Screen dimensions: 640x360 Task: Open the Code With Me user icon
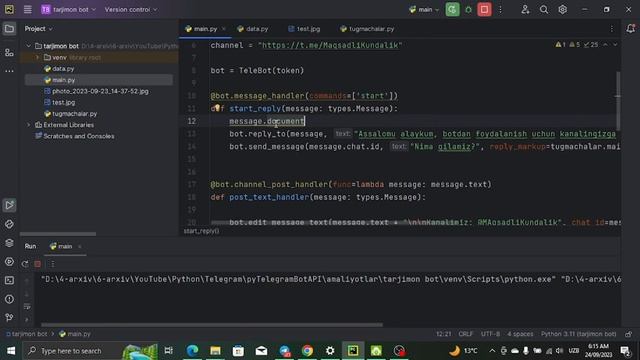525,9
